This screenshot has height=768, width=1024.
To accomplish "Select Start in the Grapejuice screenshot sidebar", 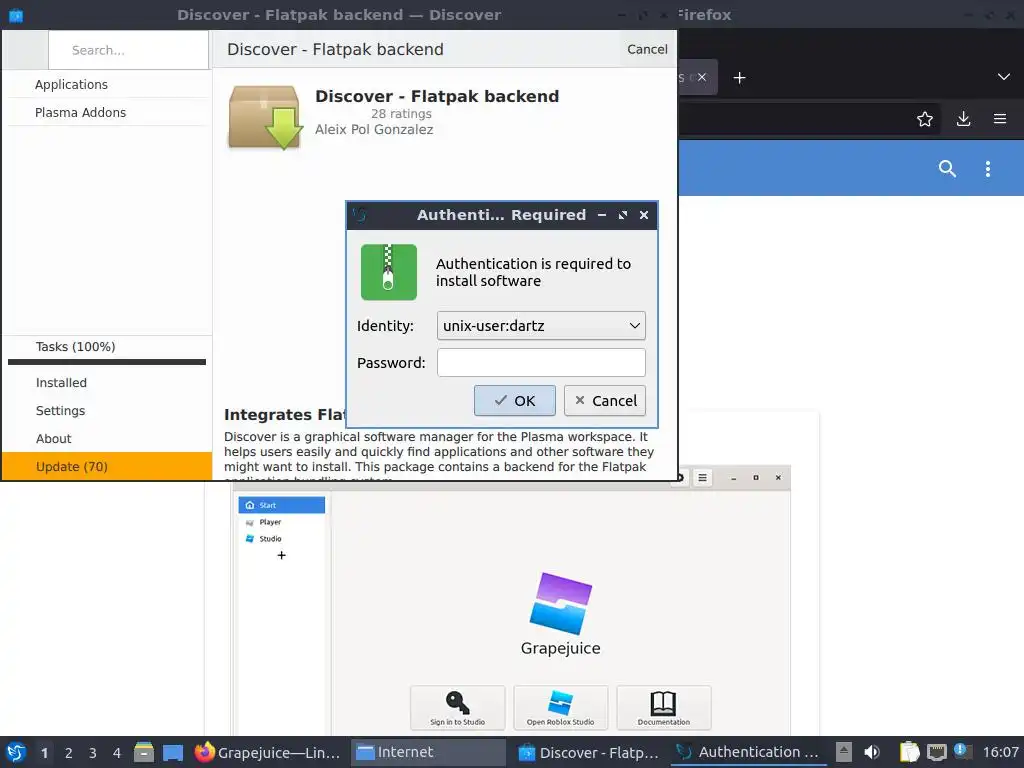I will click(281, 505).
